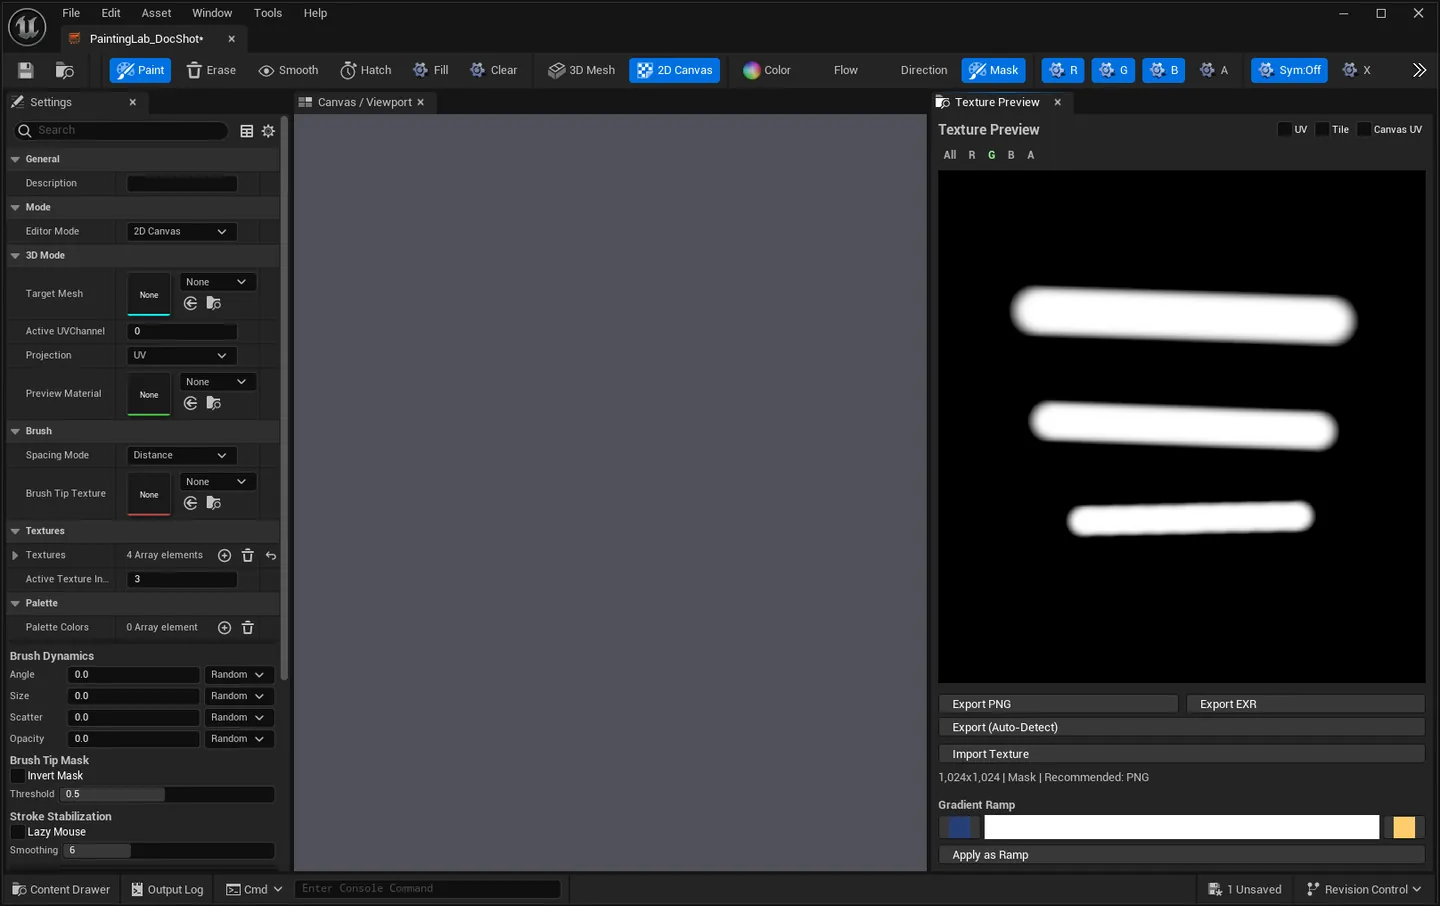1440x906 pixels.
Task: Toggle the A channel button in toolbar
Action: (x=1214, y=70)
